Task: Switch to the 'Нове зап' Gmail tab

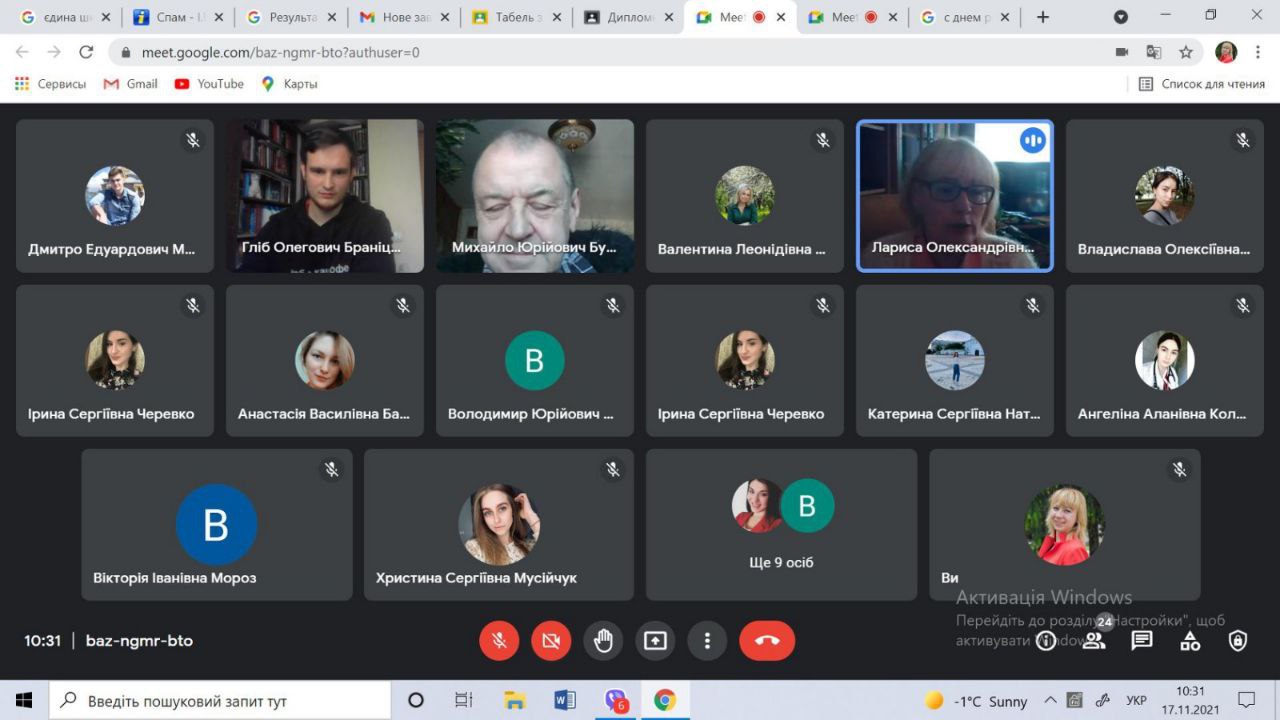Action: 402,17
